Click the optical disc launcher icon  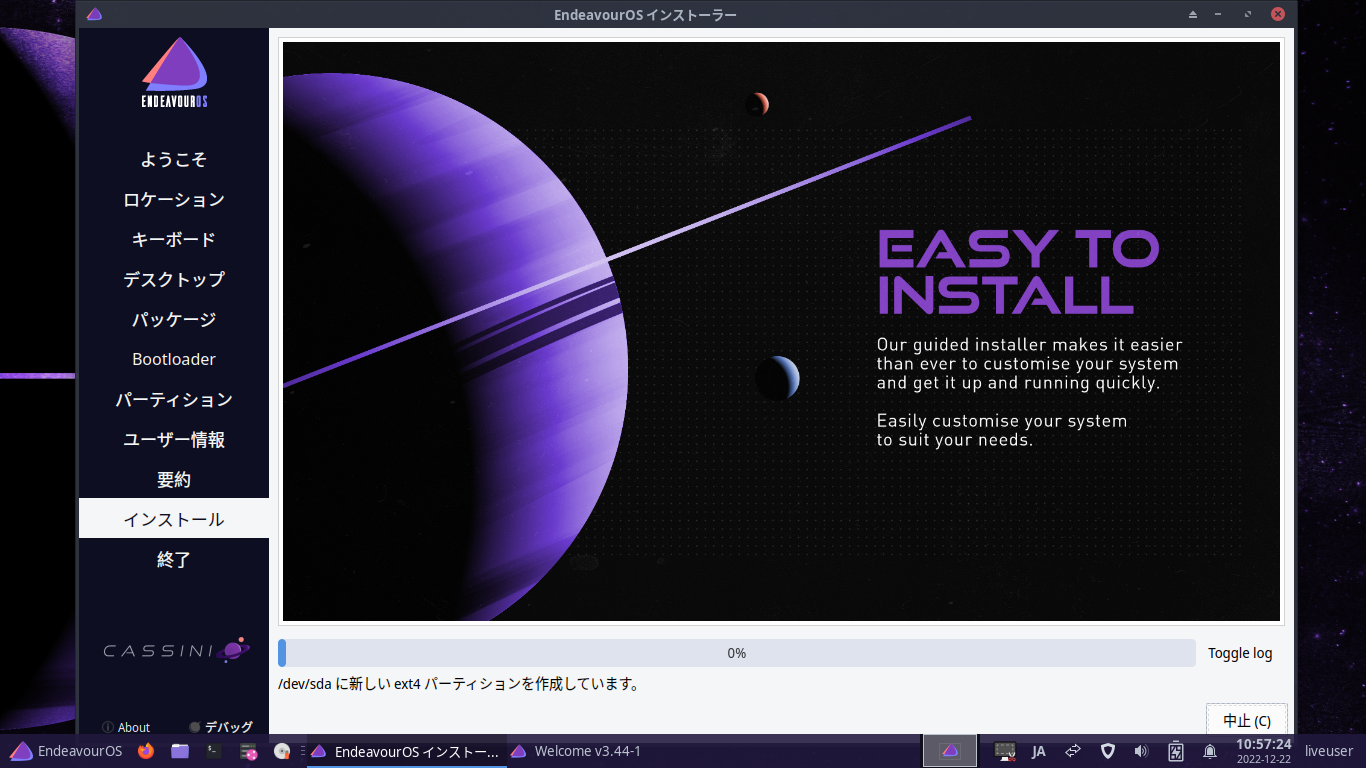pyautogui.click(x=282, y=751)
